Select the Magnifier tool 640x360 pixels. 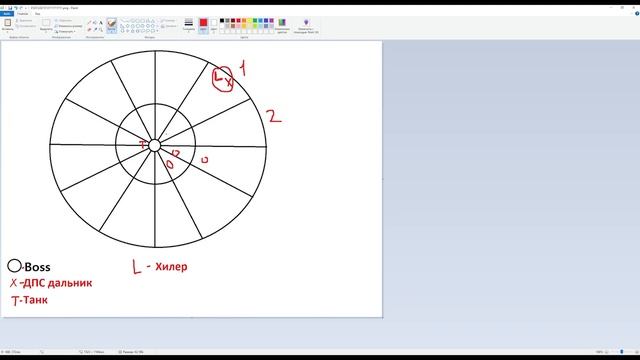101,30
